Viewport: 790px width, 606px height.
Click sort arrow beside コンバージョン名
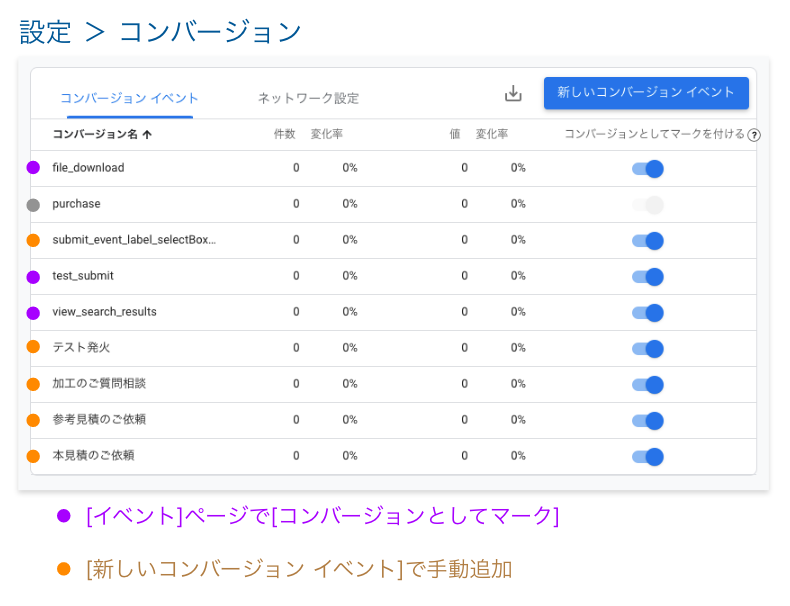[147, 134]
